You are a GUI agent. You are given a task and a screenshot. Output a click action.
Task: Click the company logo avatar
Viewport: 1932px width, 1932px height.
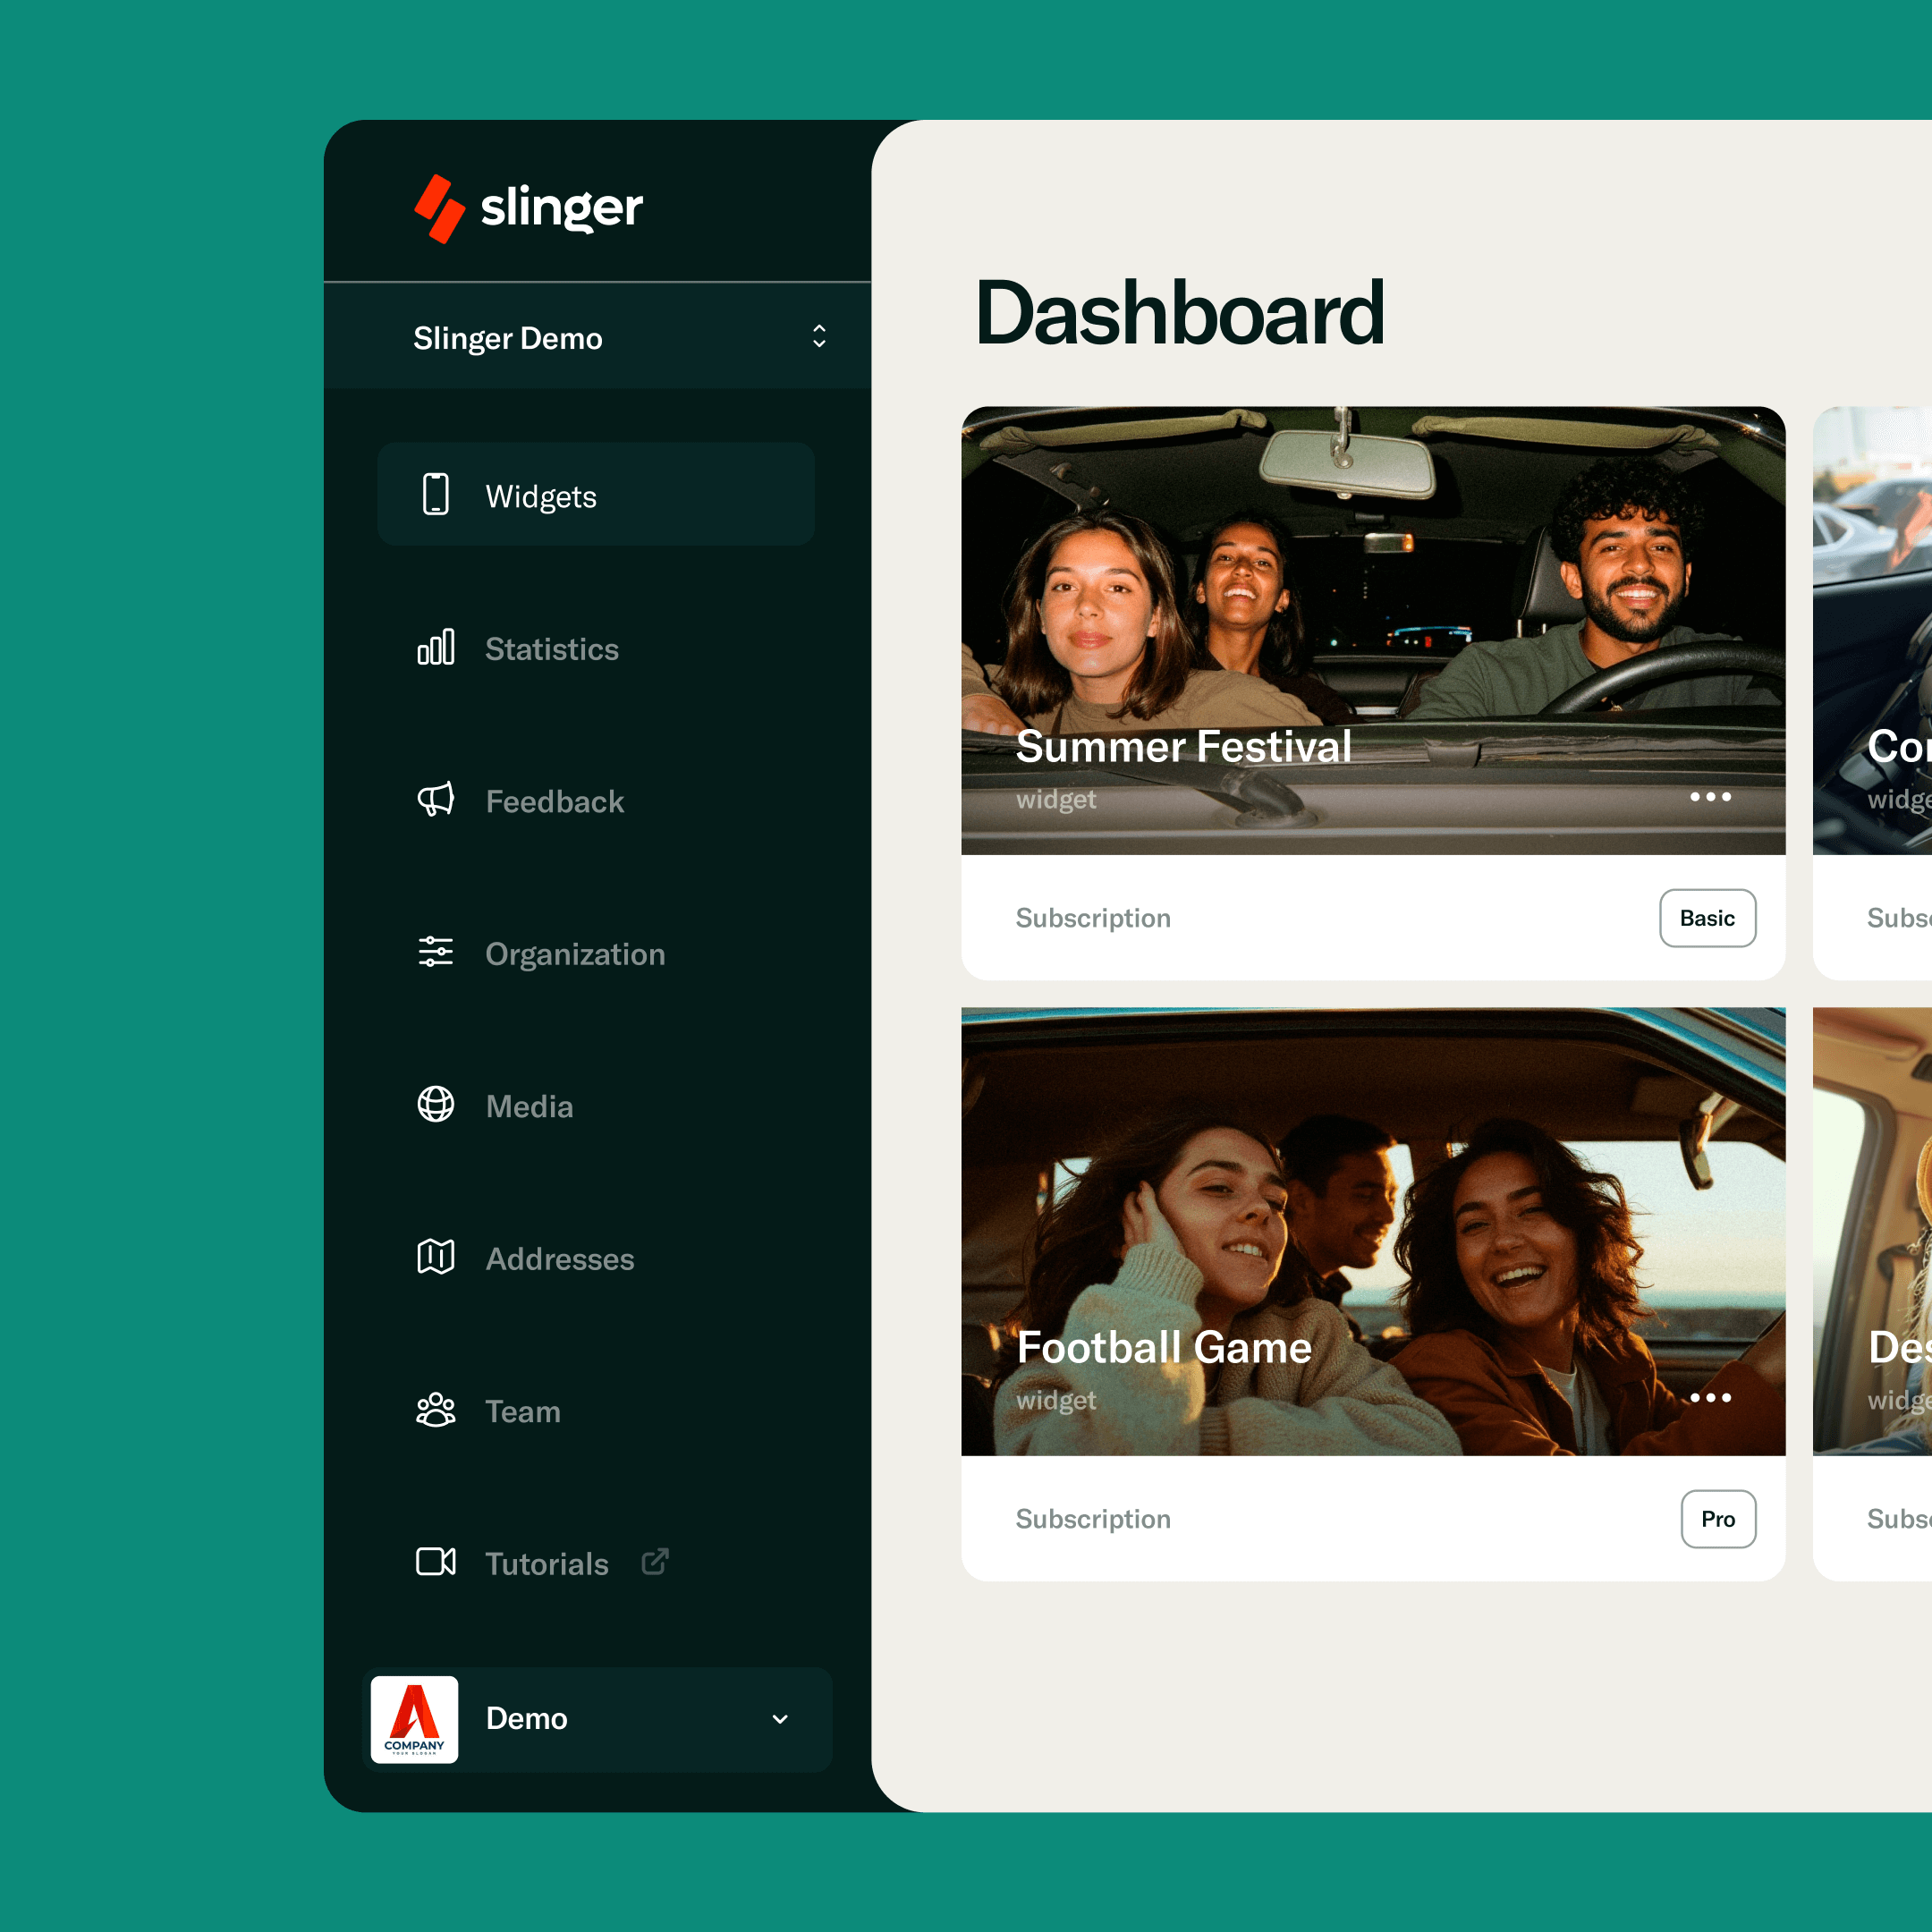(414, 1719)
